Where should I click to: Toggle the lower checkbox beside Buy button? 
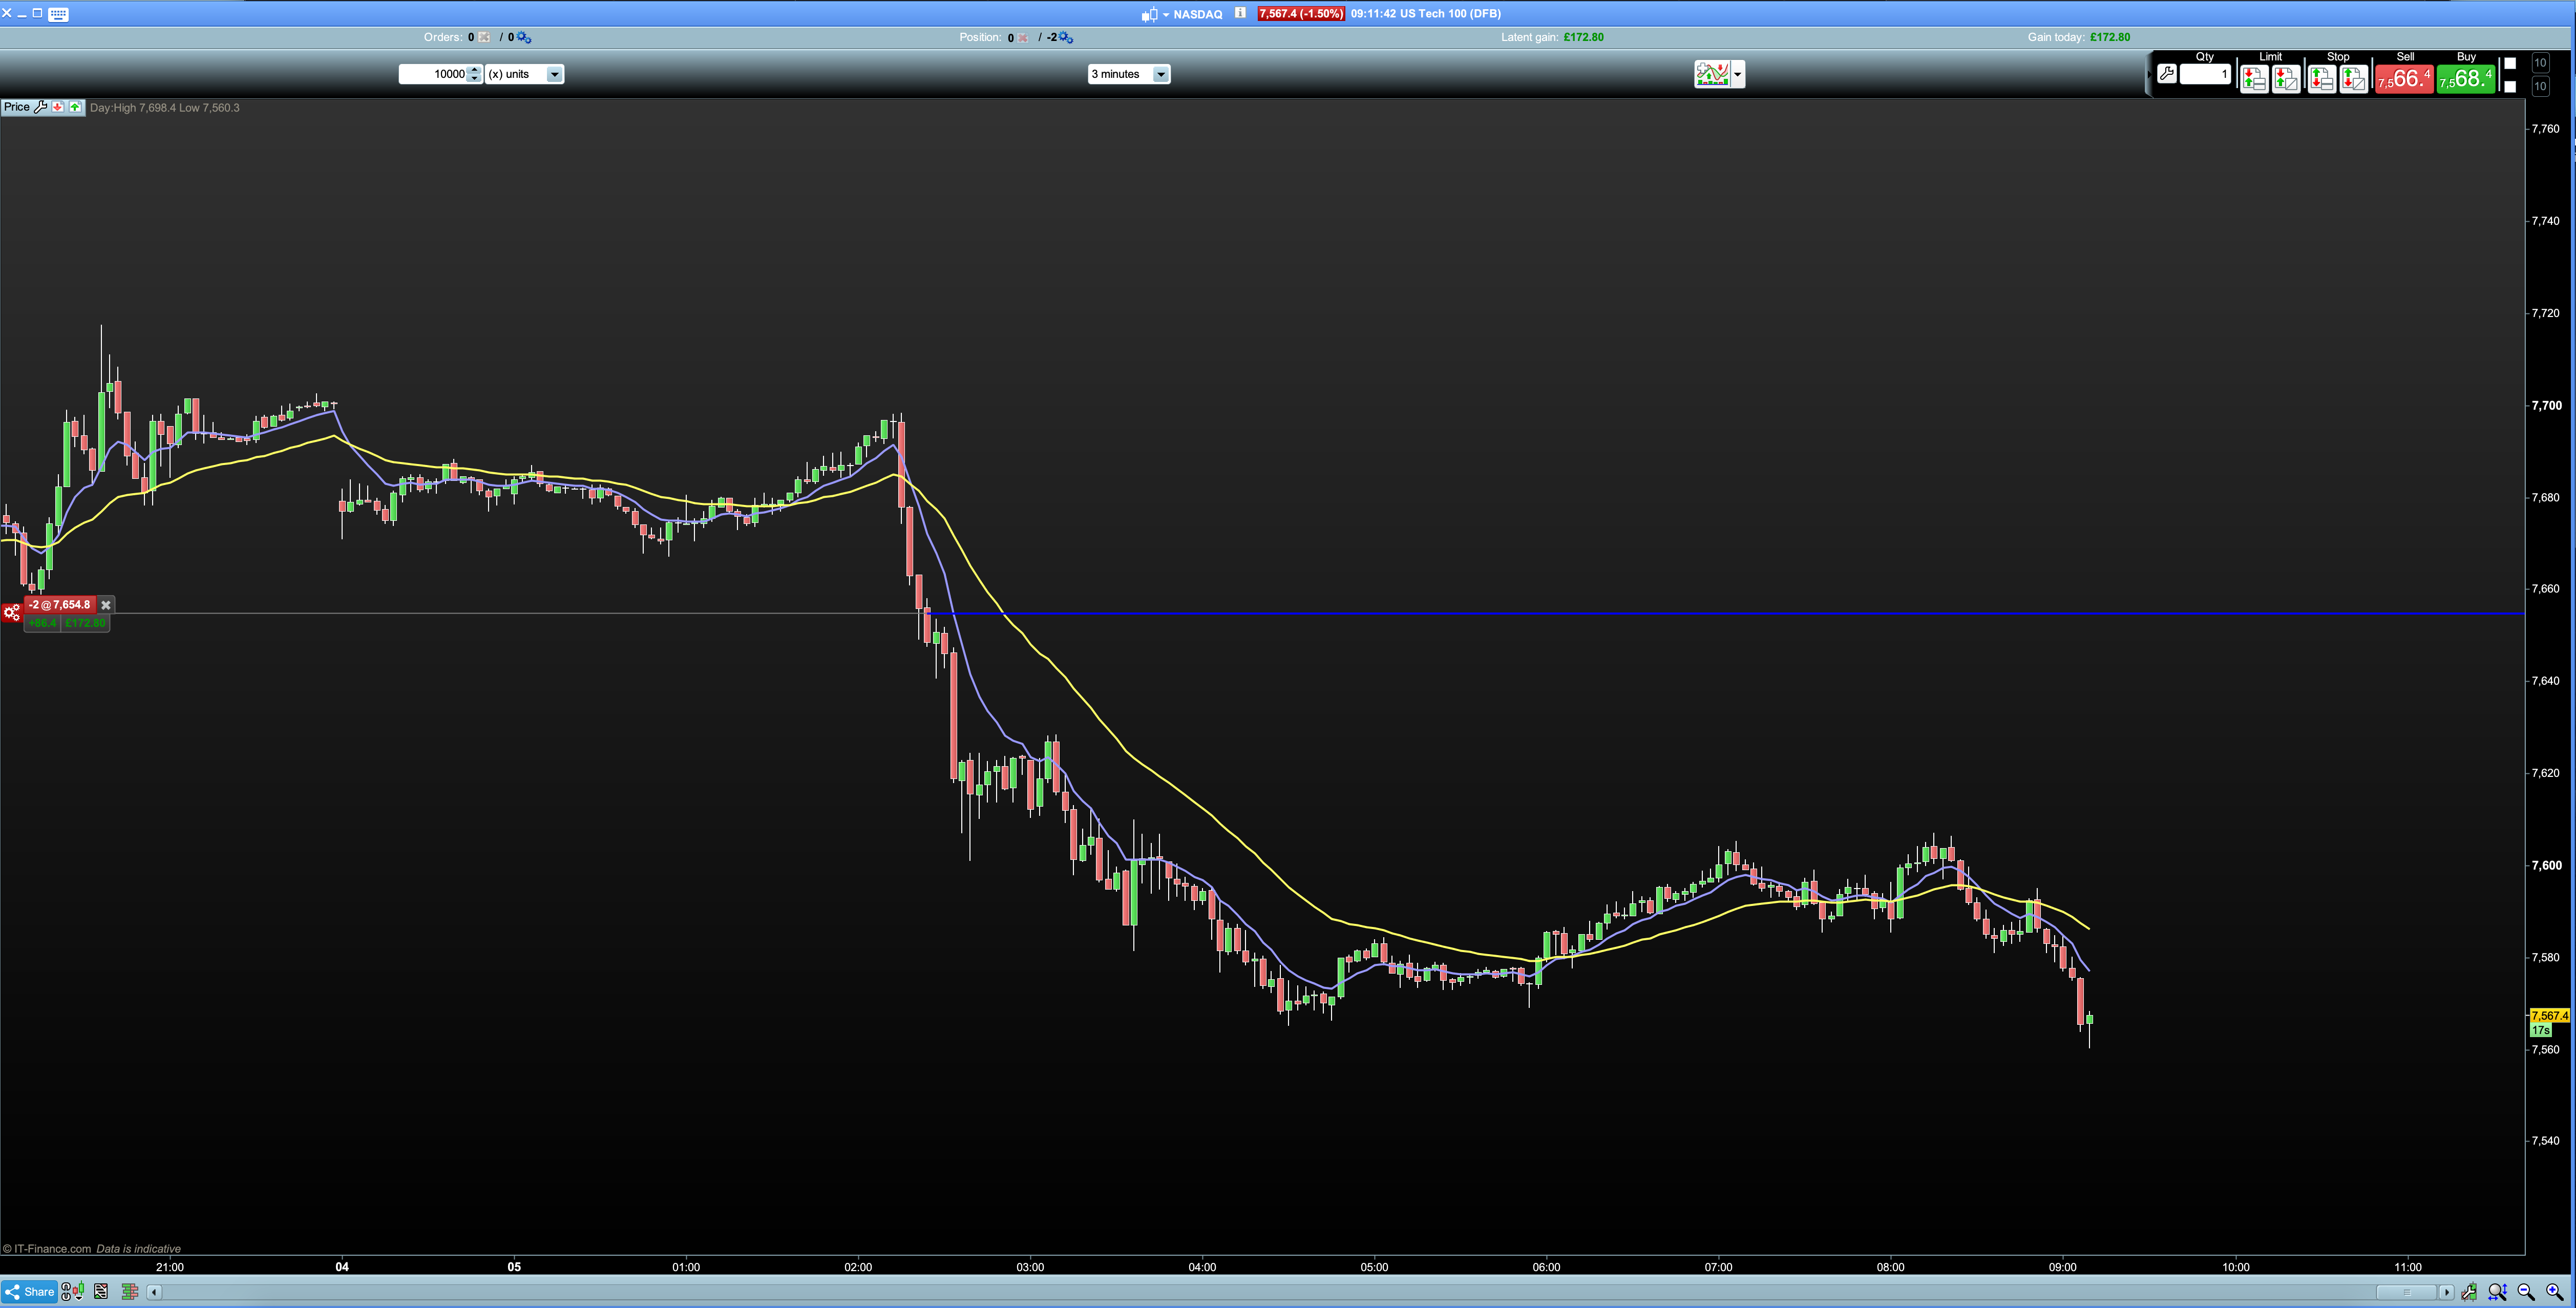pyautogui.click(x=2510, y=87)
